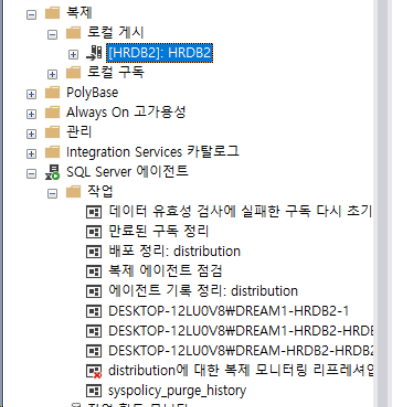Click the 관리 folder icon

point(52,132)
